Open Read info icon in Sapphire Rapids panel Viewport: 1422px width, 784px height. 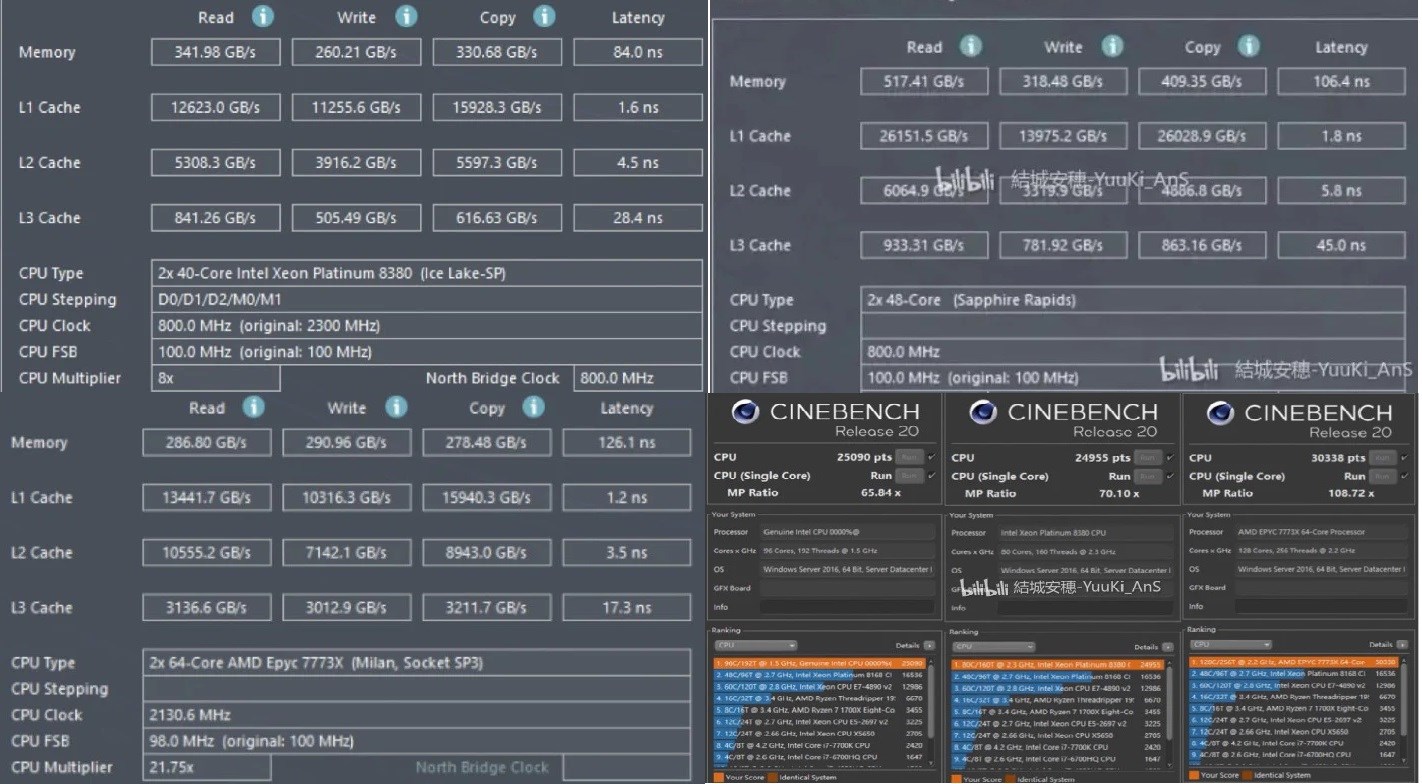tap(970, 46)
